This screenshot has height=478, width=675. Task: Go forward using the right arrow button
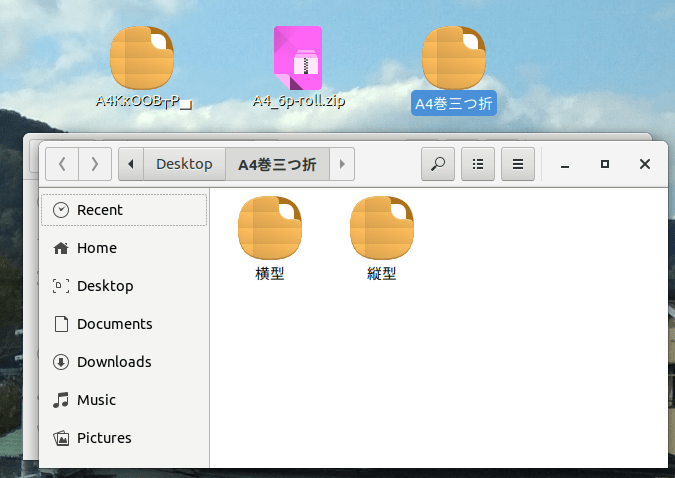click(95, 164)
